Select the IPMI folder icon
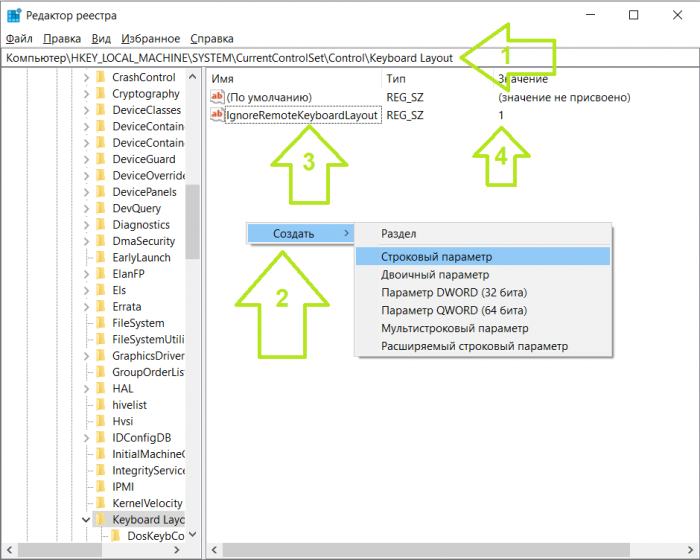This screenshot has width=700, height=560. 101,487
